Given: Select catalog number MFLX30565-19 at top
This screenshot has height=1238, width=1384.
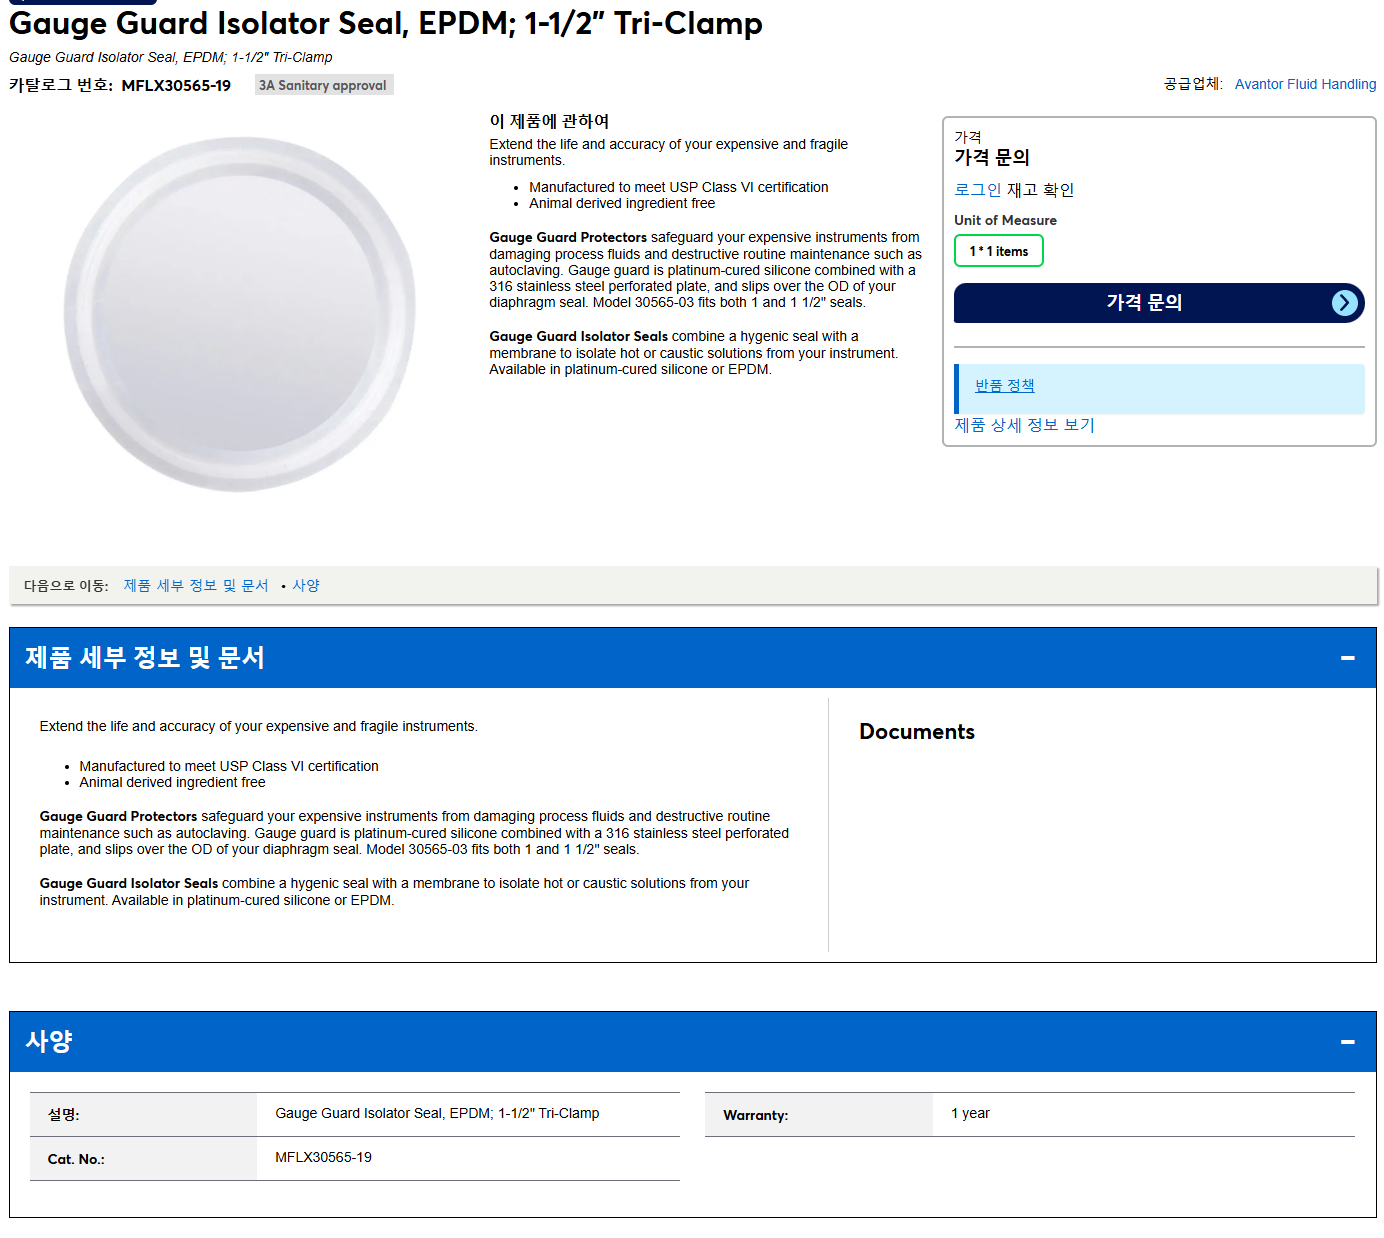Looking at the screenshot, I should [176, 86].
